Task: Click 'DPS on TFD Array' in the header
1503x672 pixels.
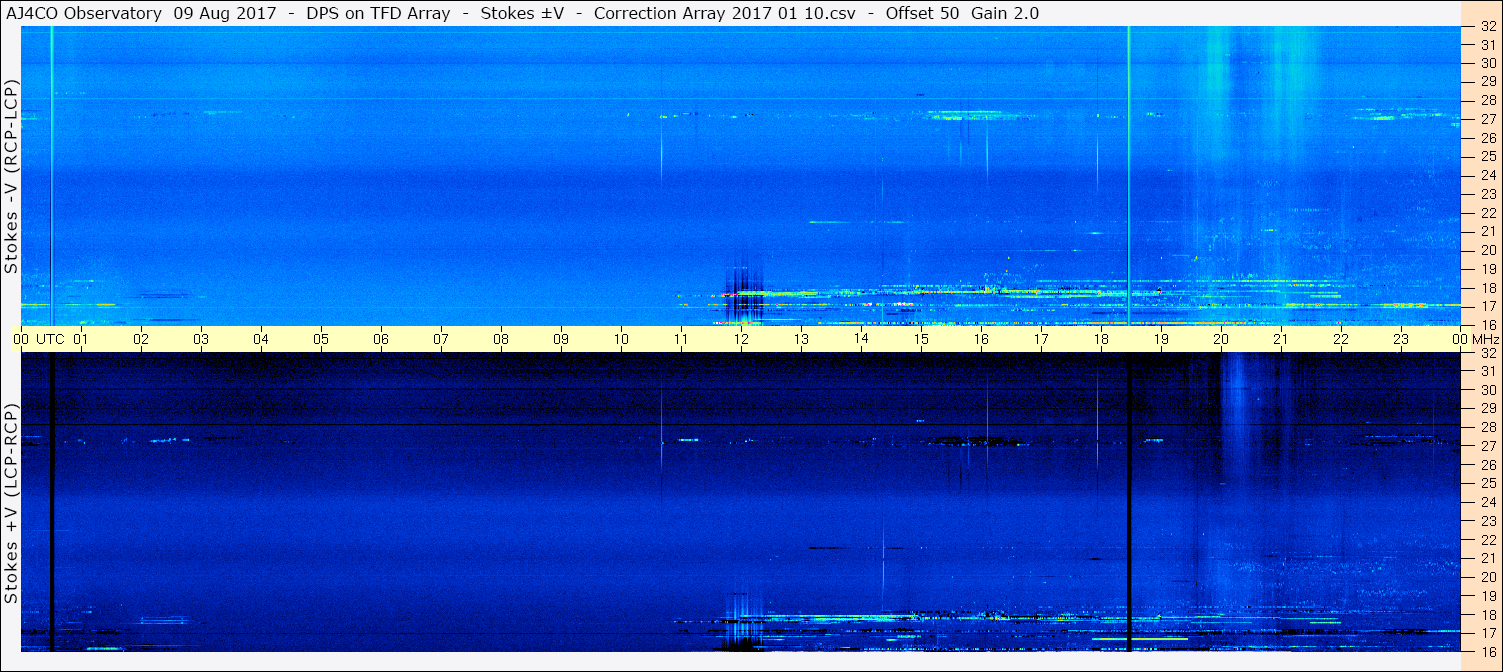Action: click(376, 13)
